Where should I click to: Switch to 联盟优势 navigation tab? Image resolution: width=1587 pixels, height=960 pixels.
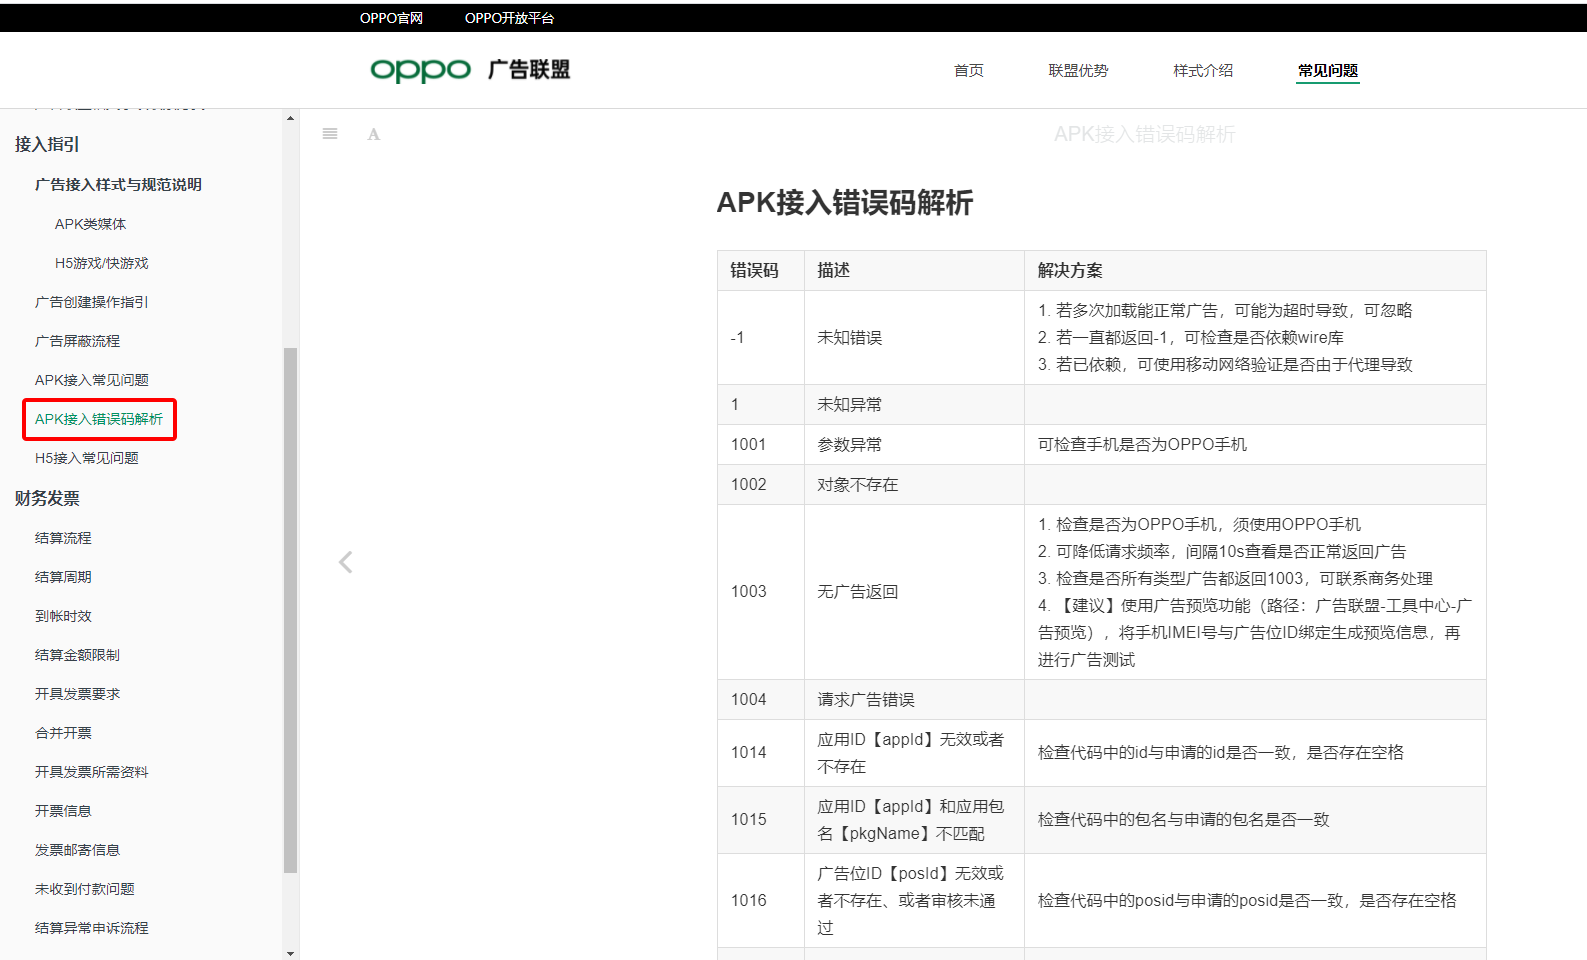[x=1078, y=70]
